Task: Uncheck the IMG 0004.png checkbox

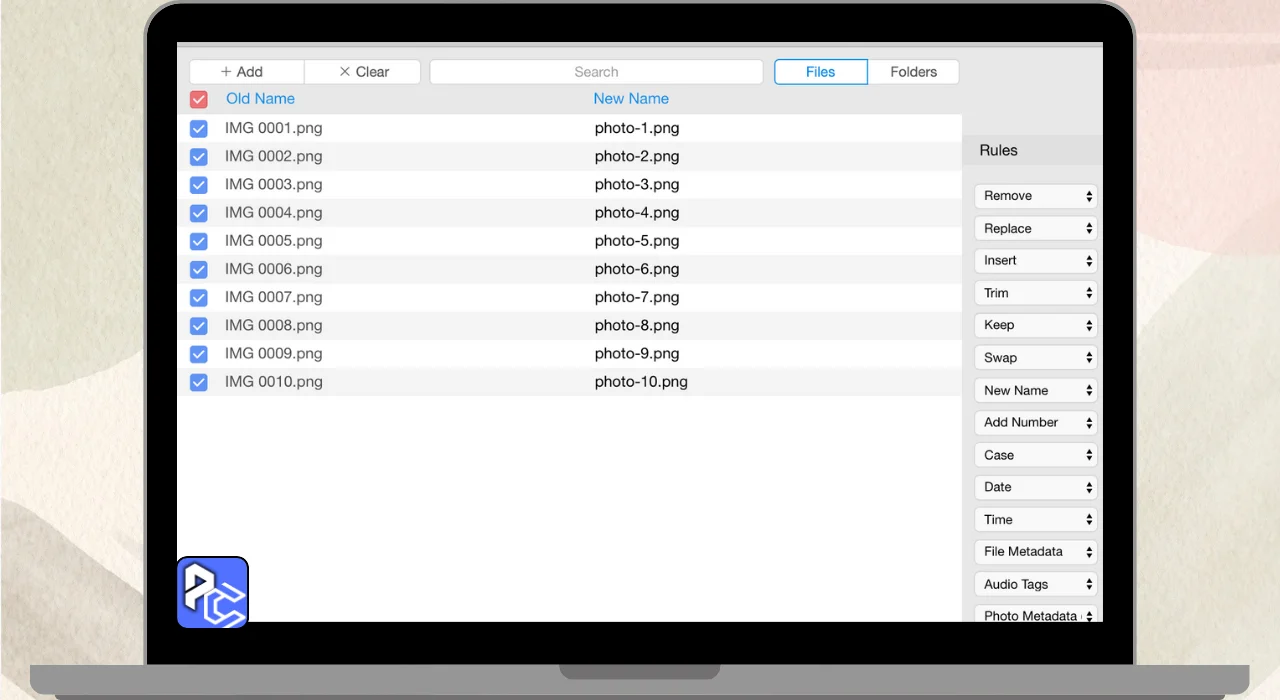Action: 198,213
